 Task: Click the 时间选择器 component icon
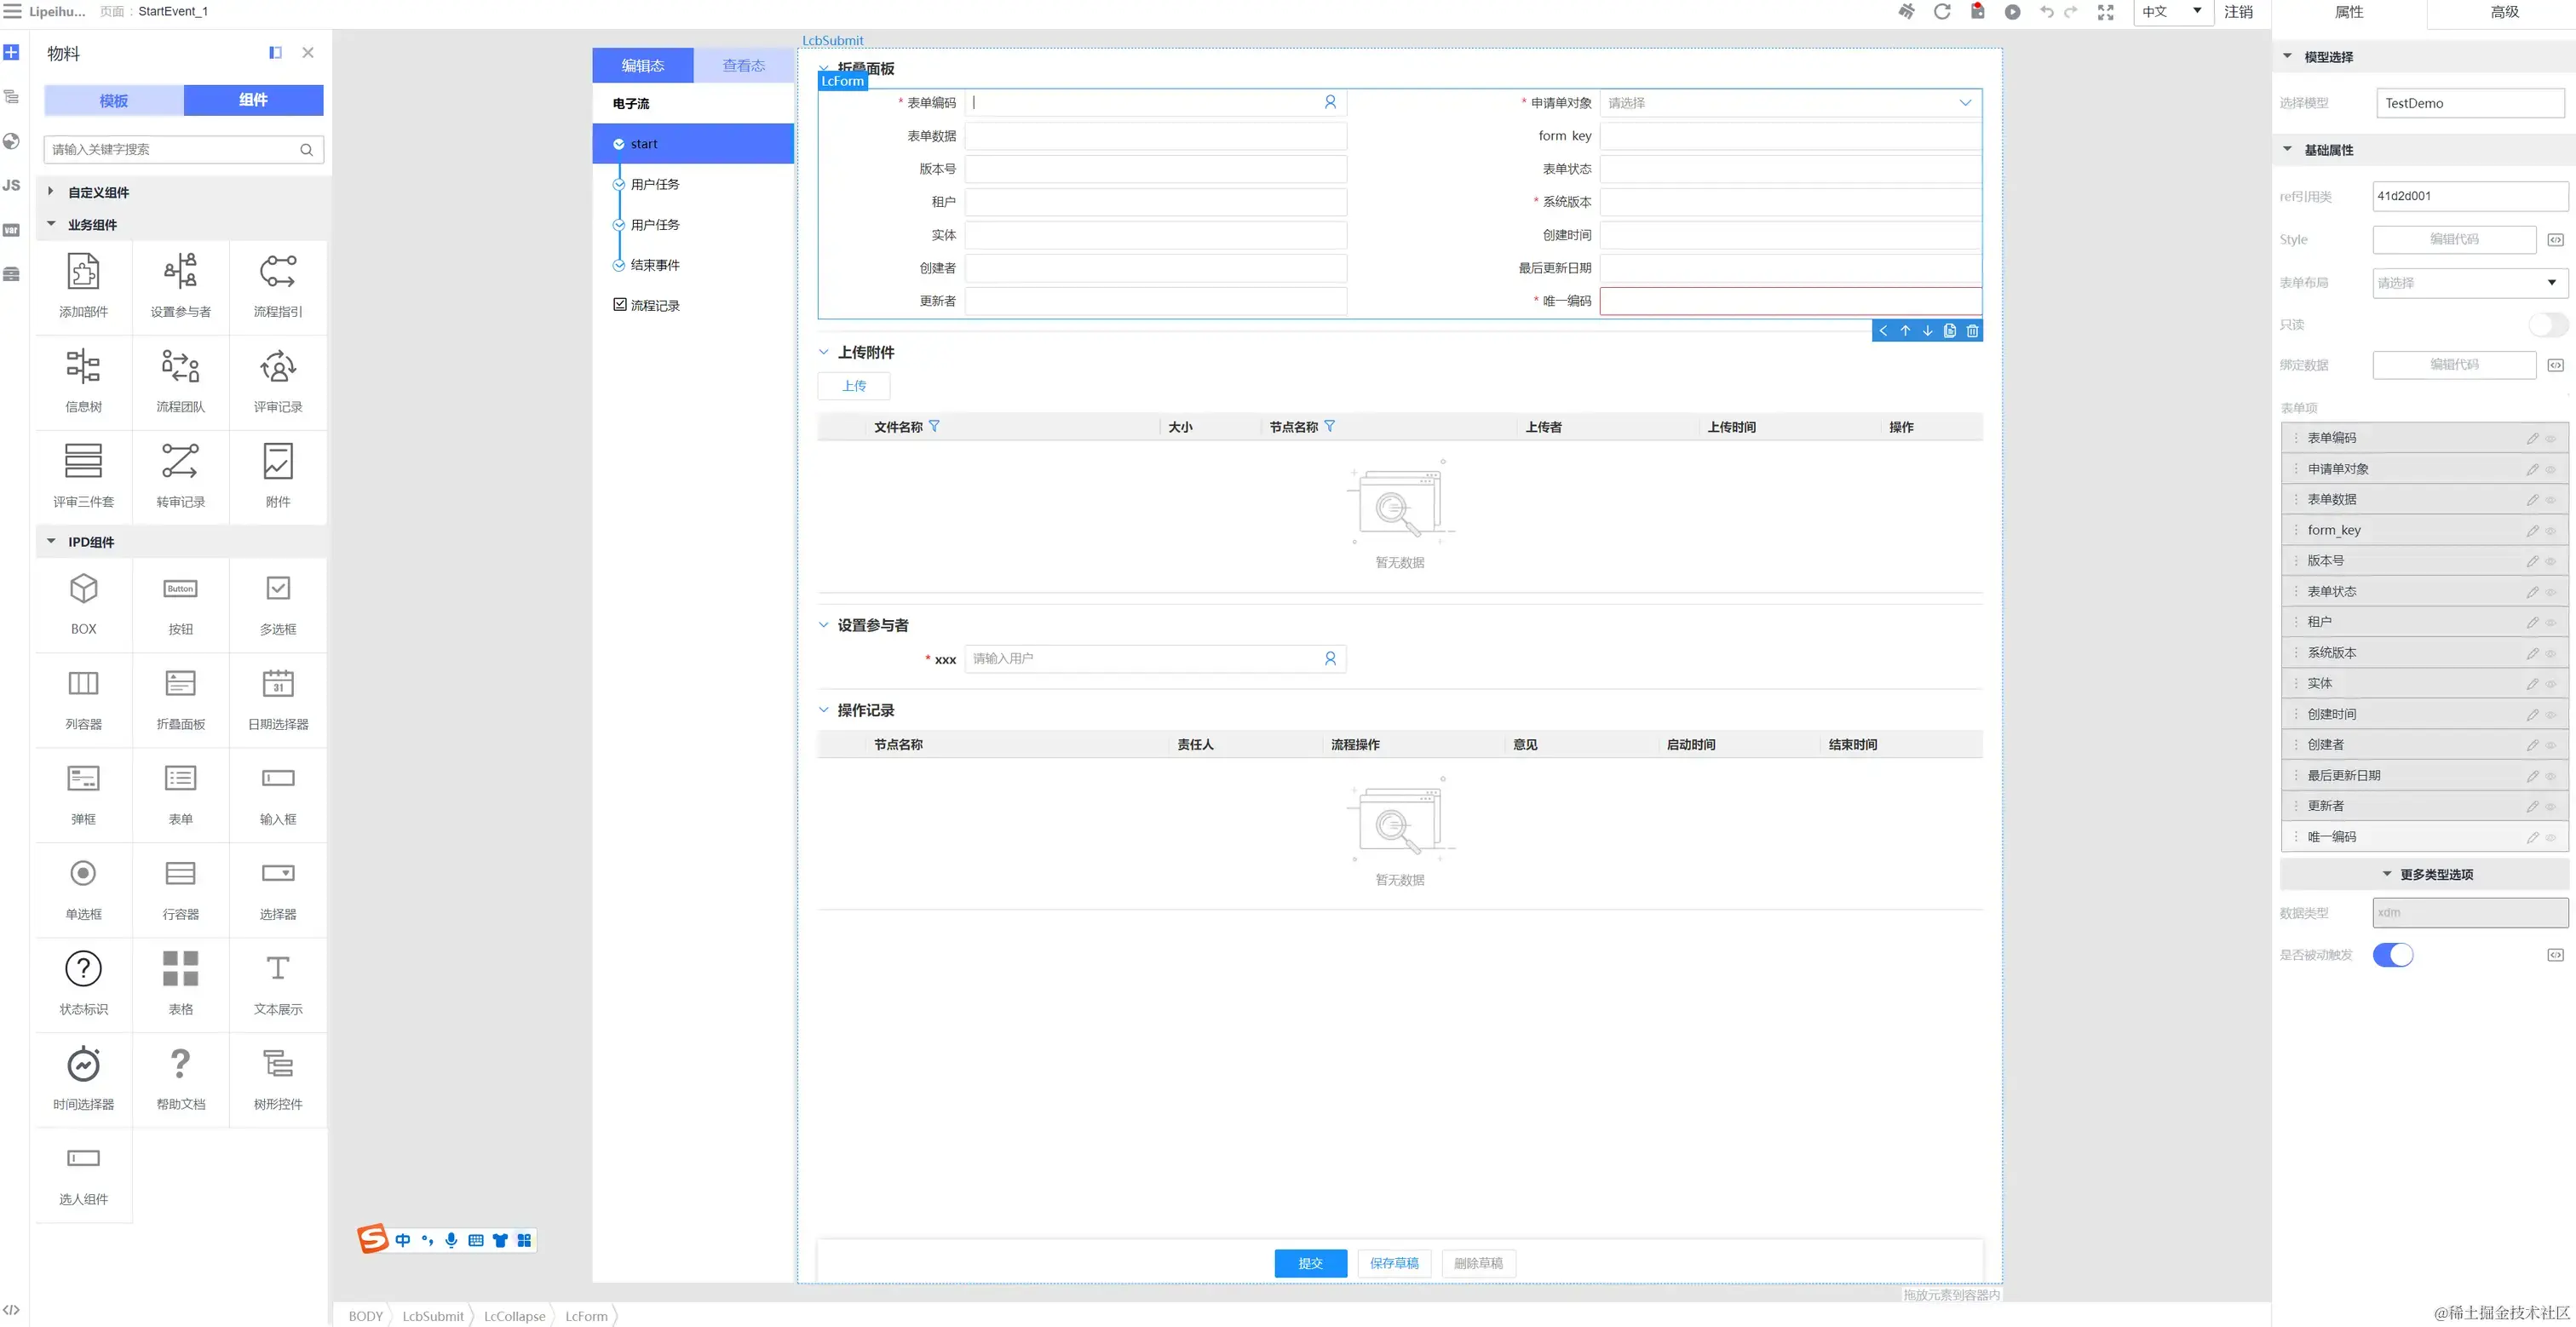(x=83, y=1065)
